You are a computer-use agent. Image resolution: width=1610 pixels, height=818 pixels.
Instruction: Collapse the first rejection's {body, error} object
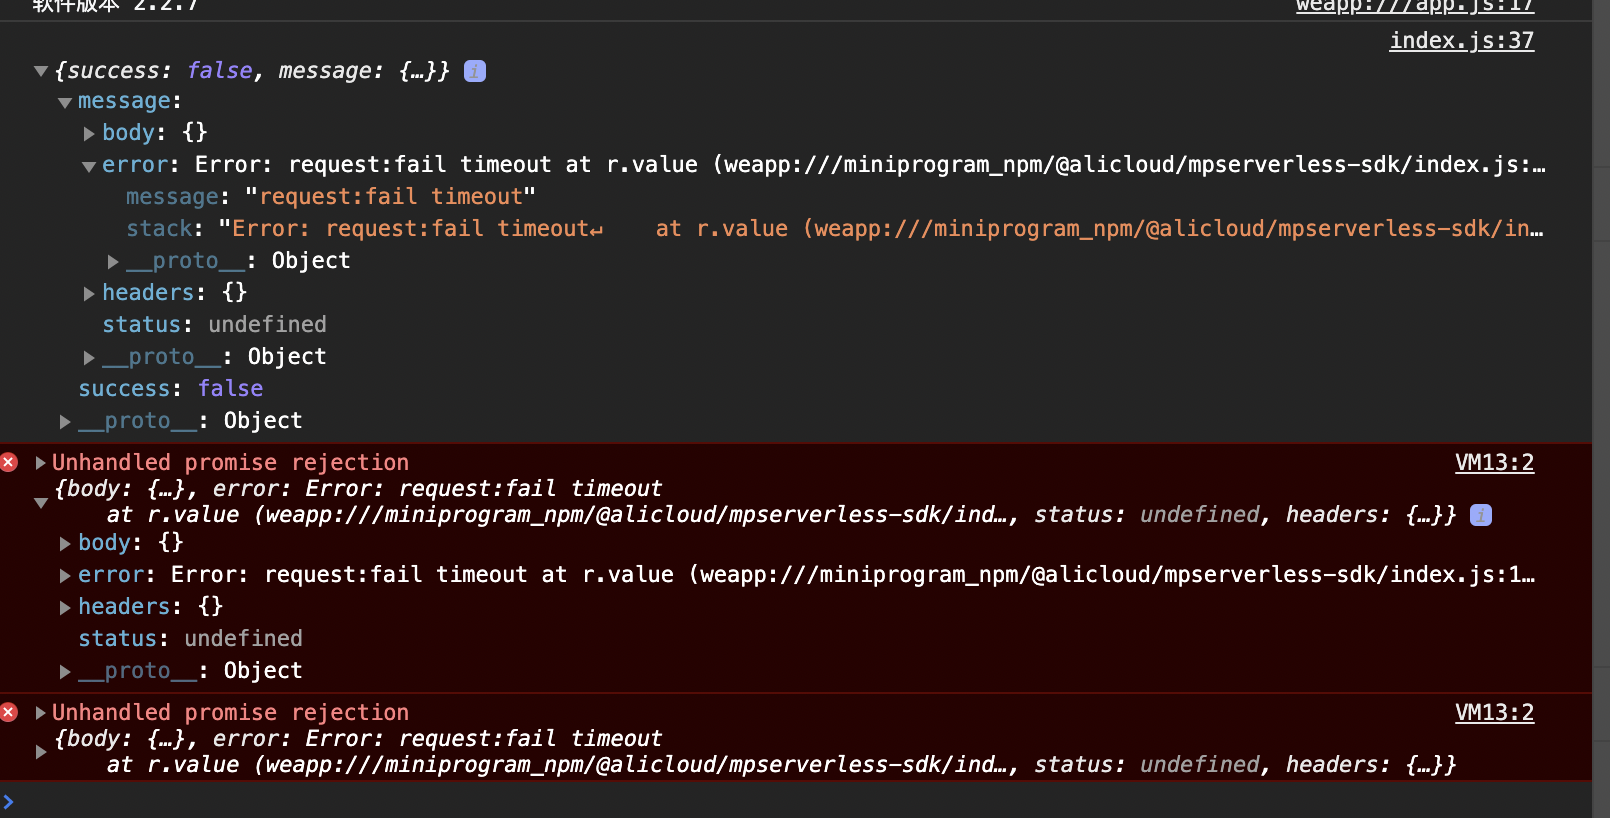[x=41, y=502]
